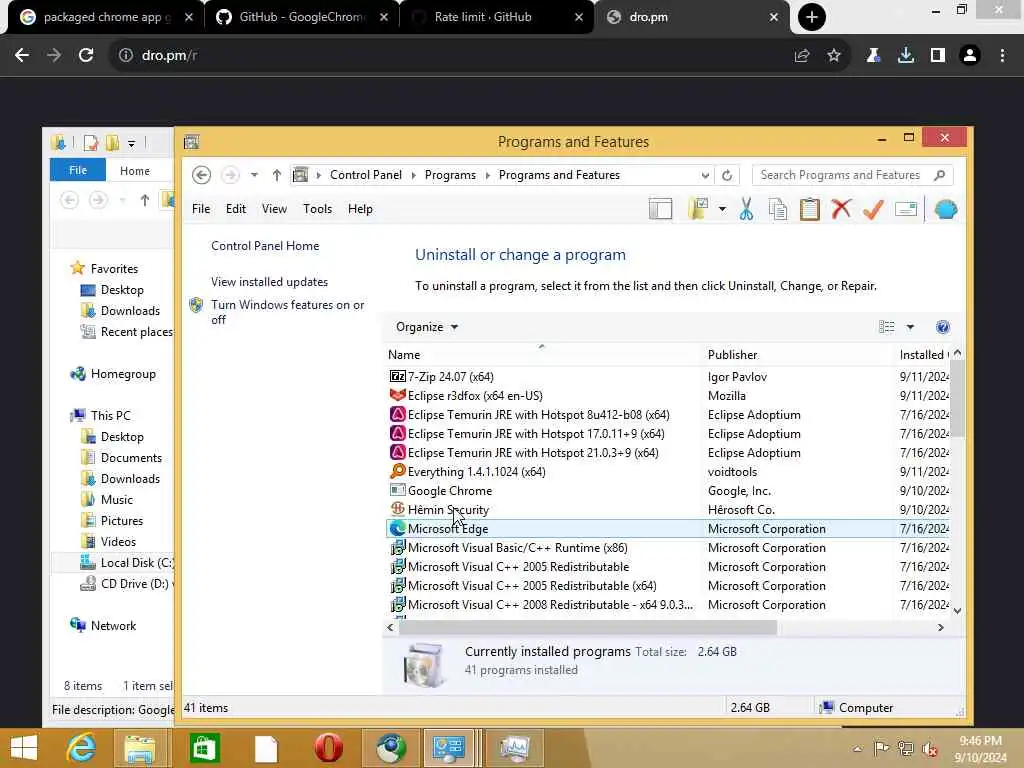Open the Tools menu
This screenshot has width=1024, height=768.
(x=317, y=209)
